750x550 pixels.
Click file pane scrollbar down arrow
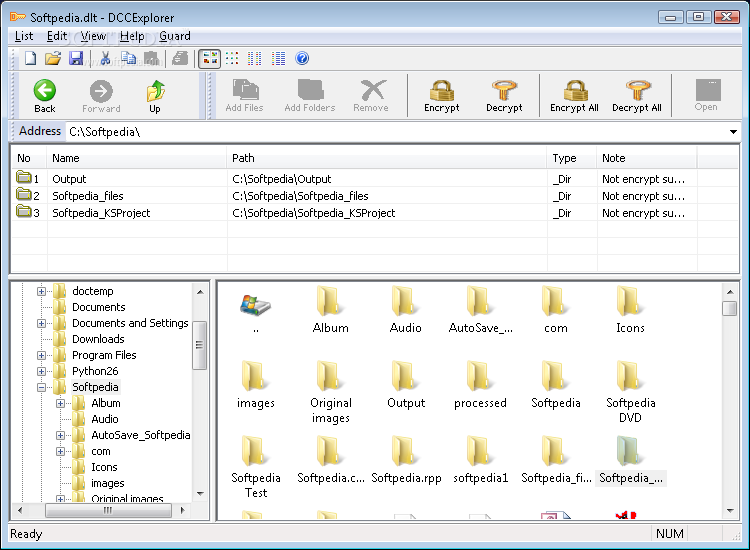pyautogui.click(x=730, y=510)
